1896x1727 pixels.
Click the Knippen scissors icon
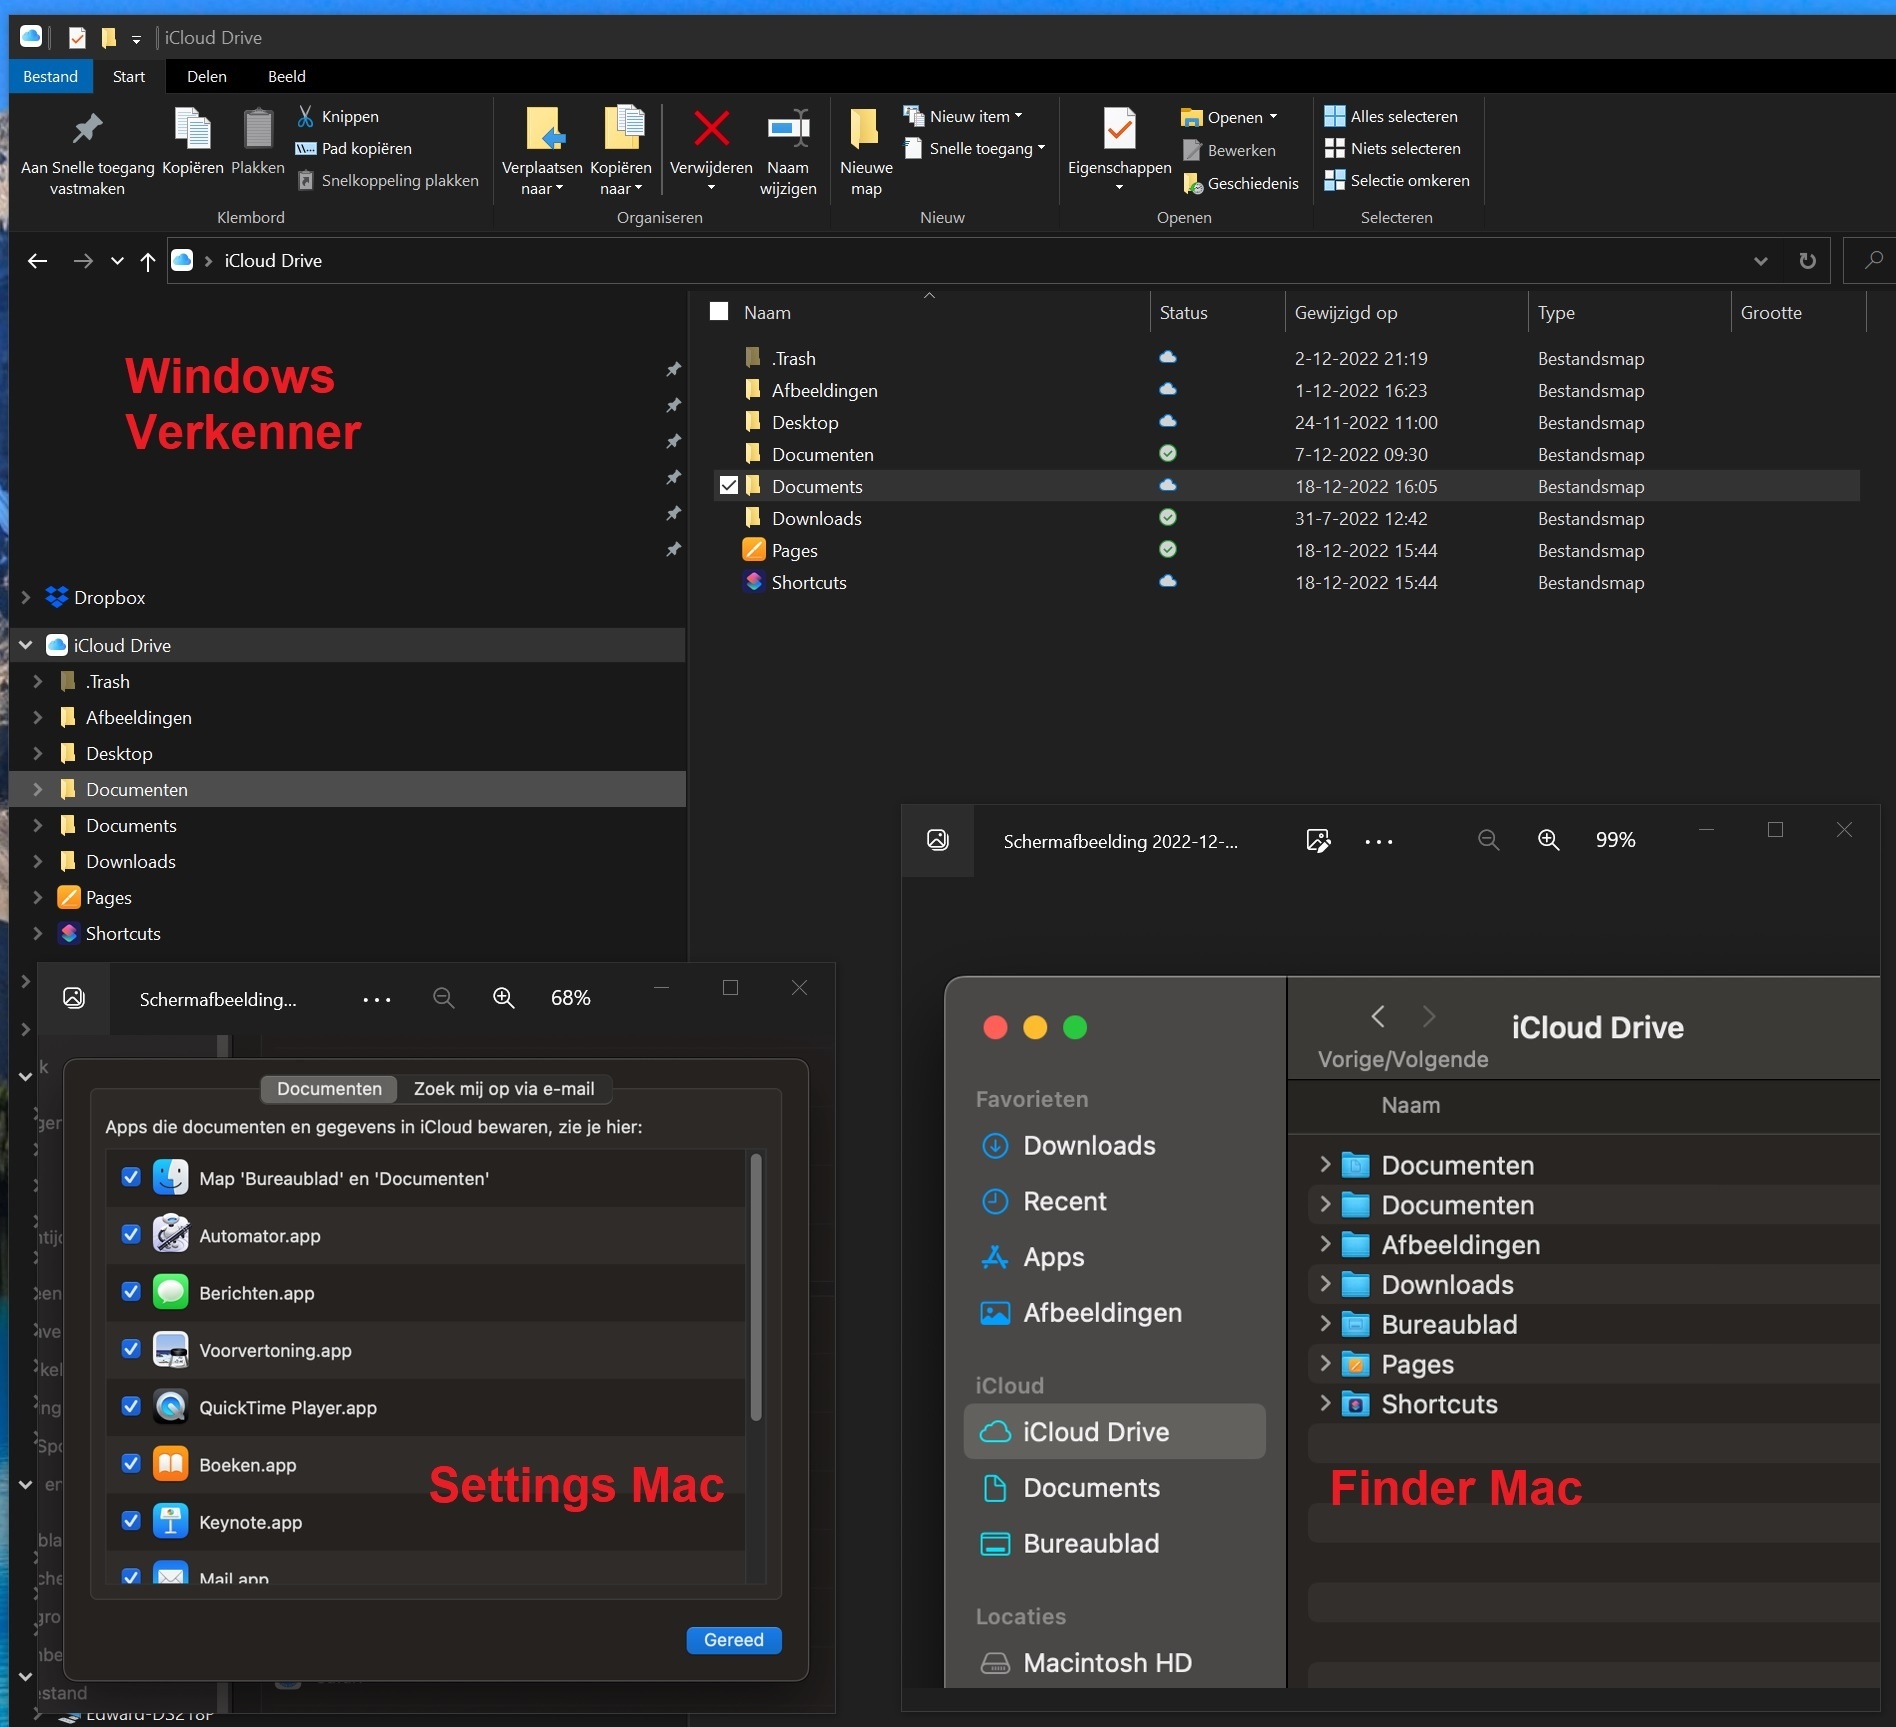pos(305,116)
